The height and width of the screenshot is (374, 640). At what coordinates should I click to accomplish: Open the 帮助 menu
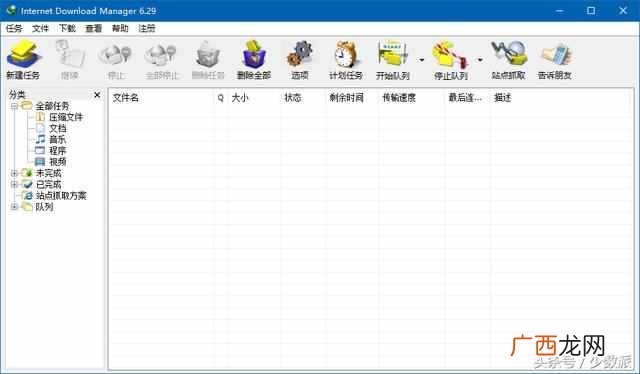coord(120,28)
